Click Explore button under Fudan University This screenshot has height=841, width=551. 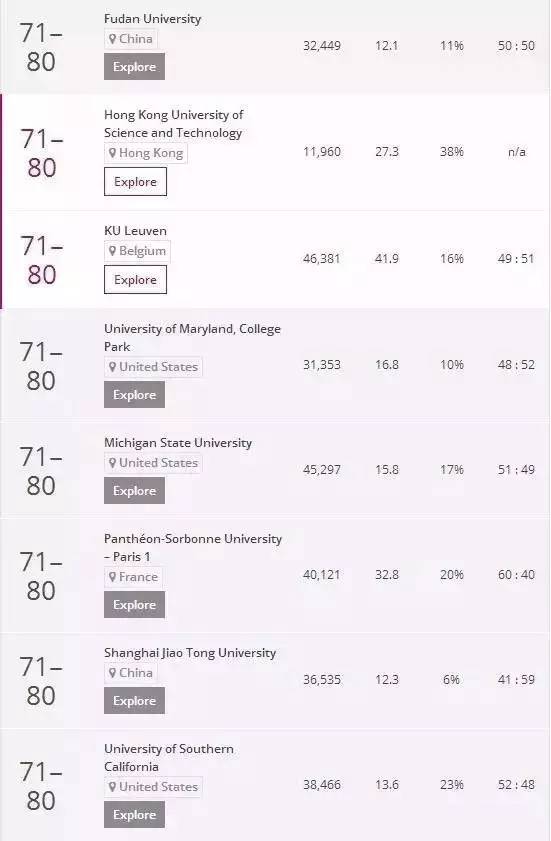point(134,67)
